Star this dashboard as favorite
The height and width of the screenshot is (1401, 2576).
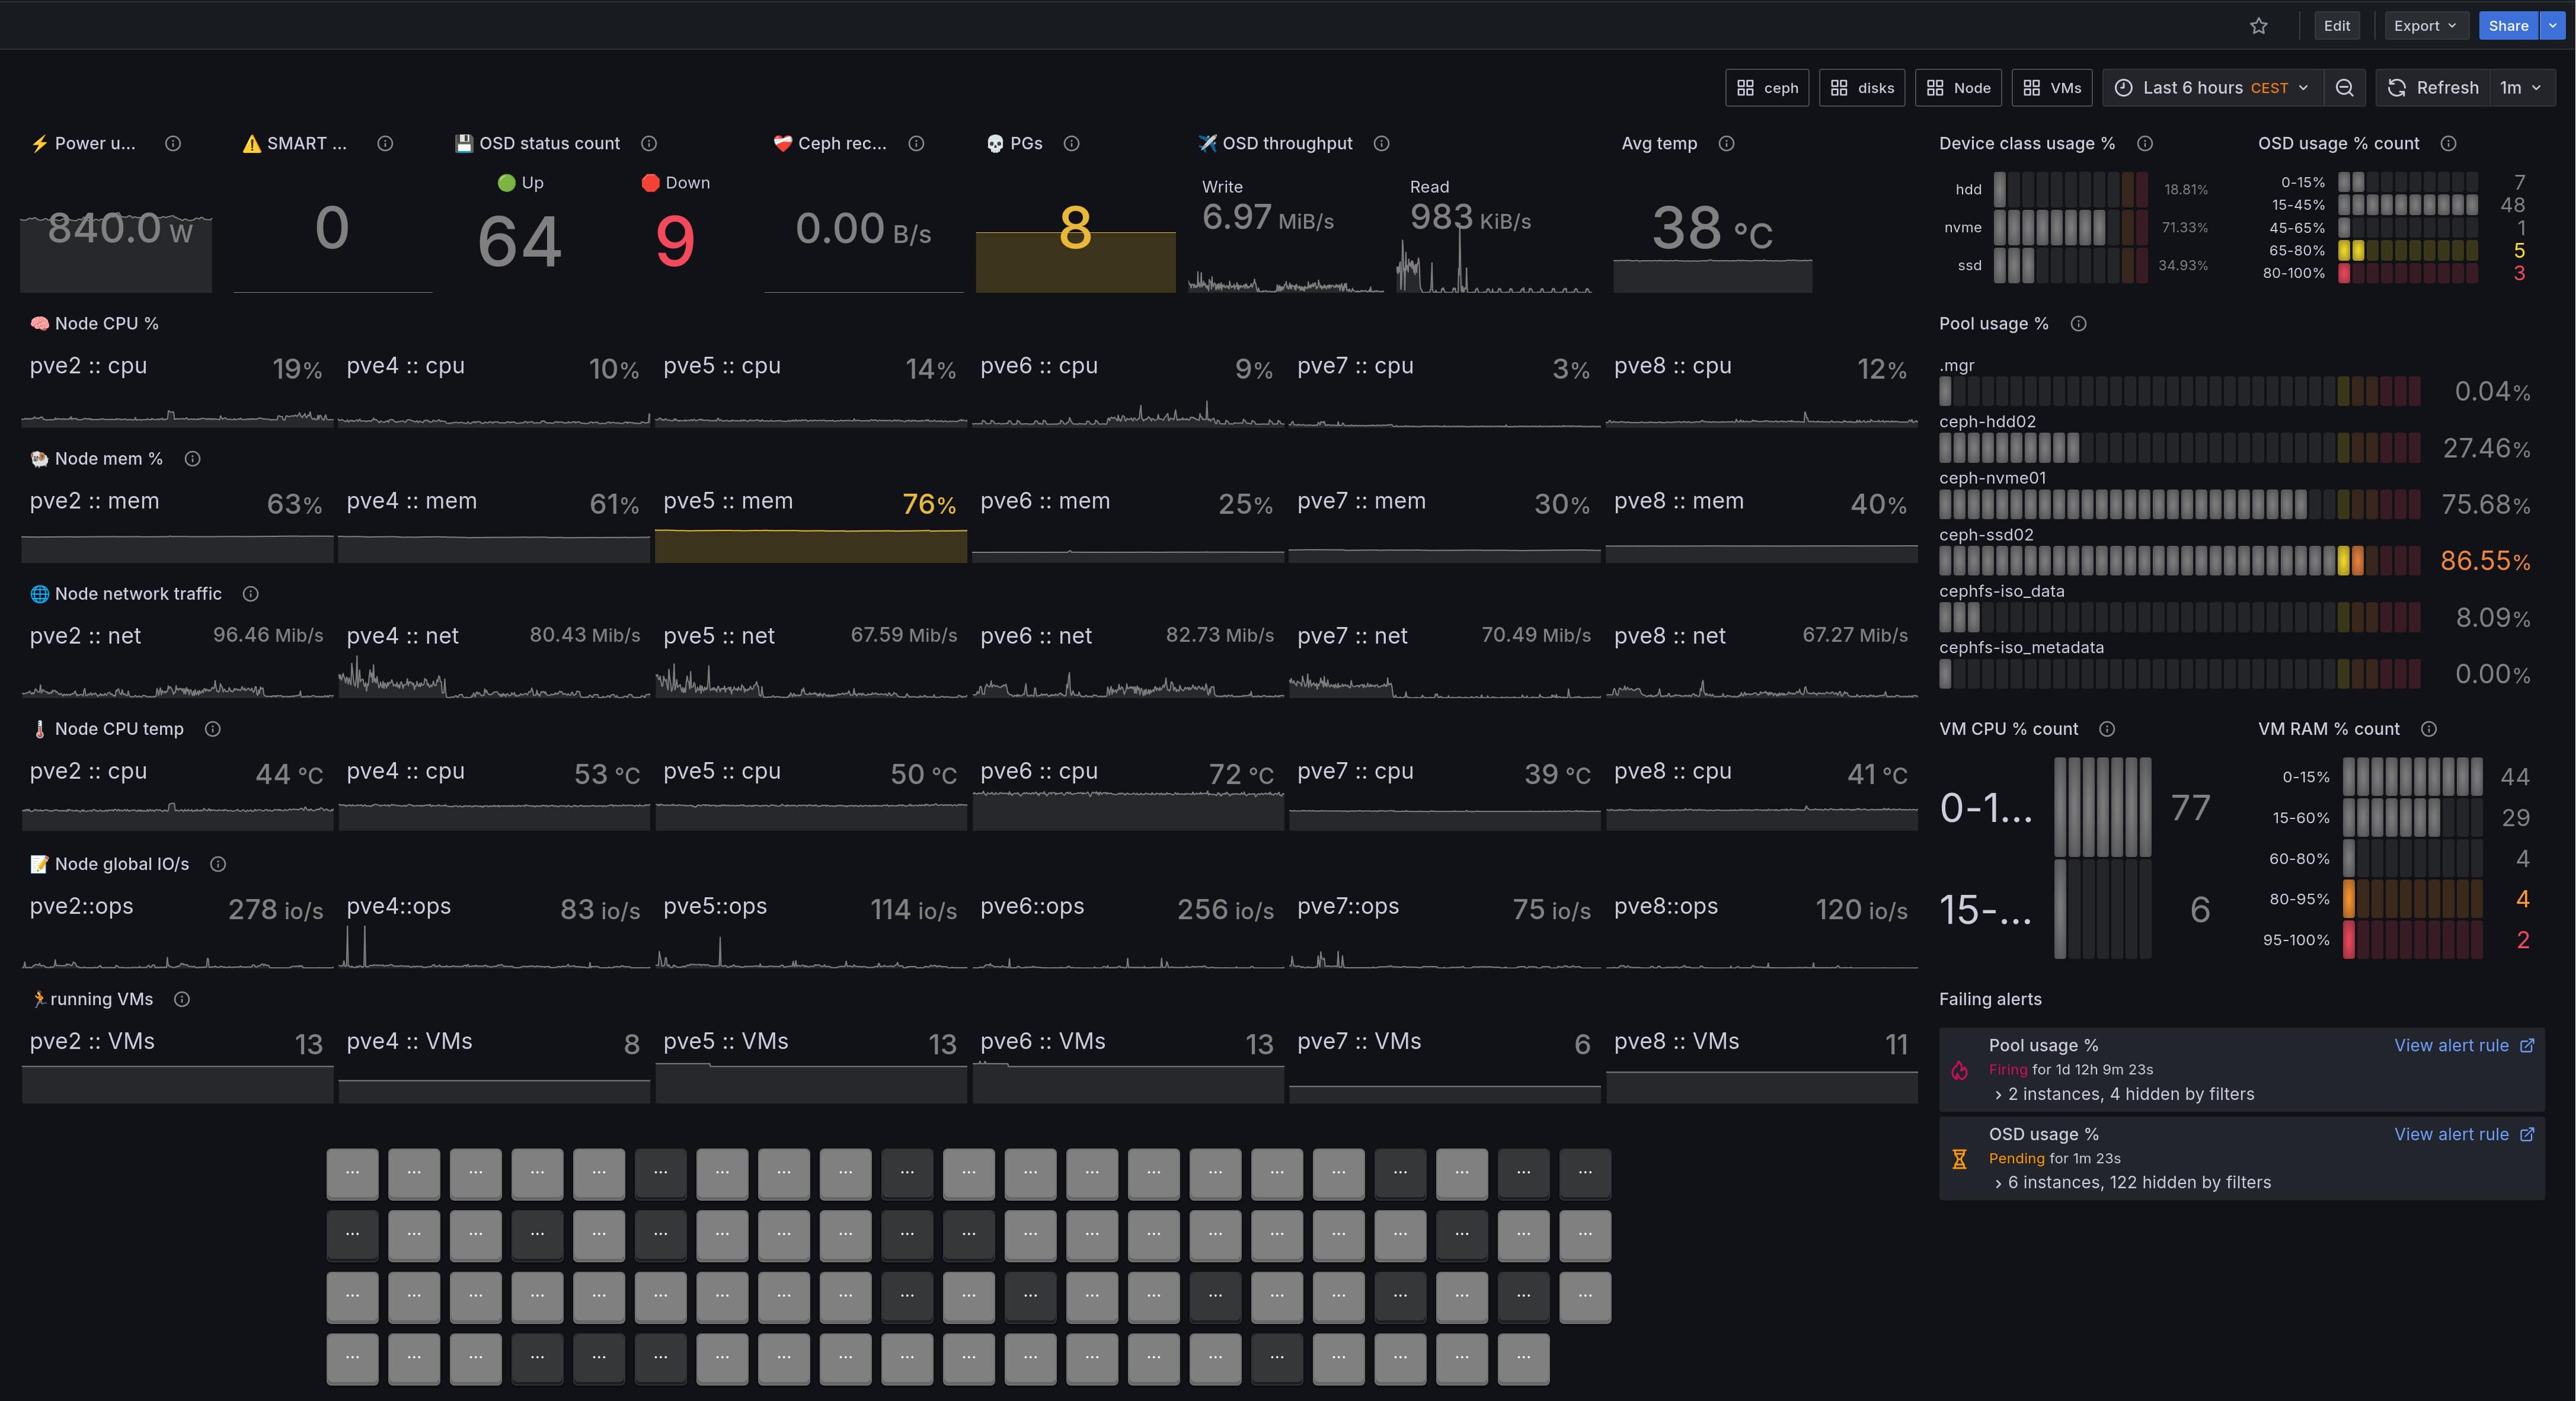tap(2258, 26)
